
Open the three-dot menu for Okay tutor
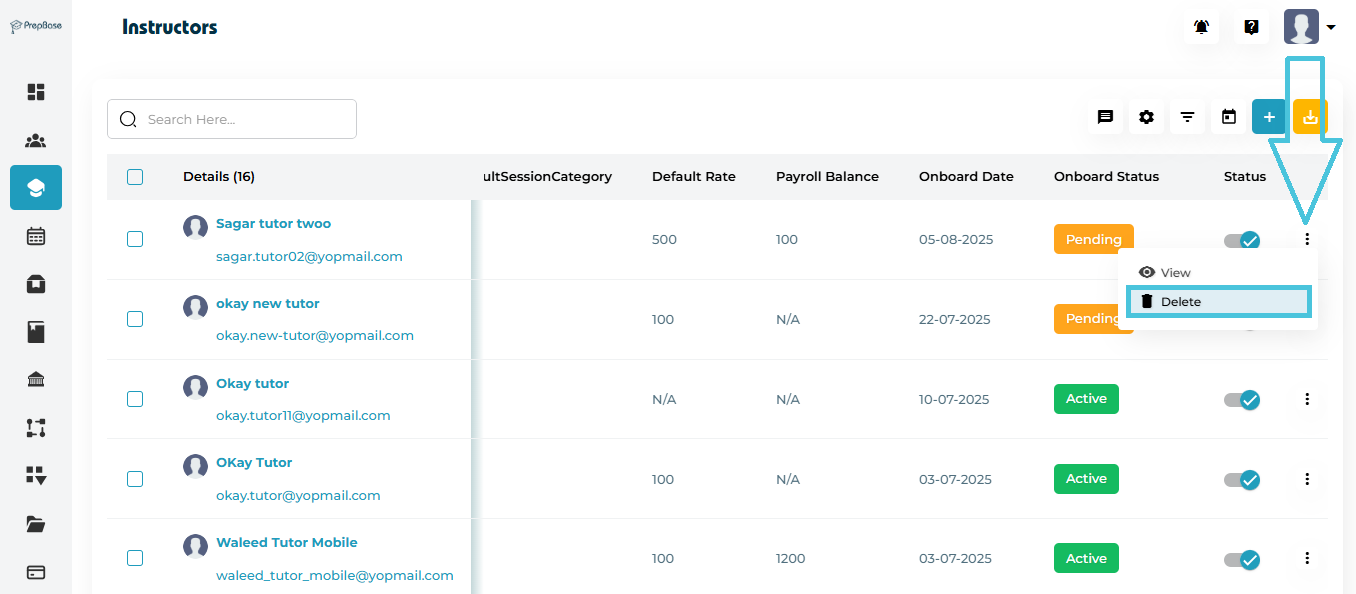click(x=1307, y=399)
